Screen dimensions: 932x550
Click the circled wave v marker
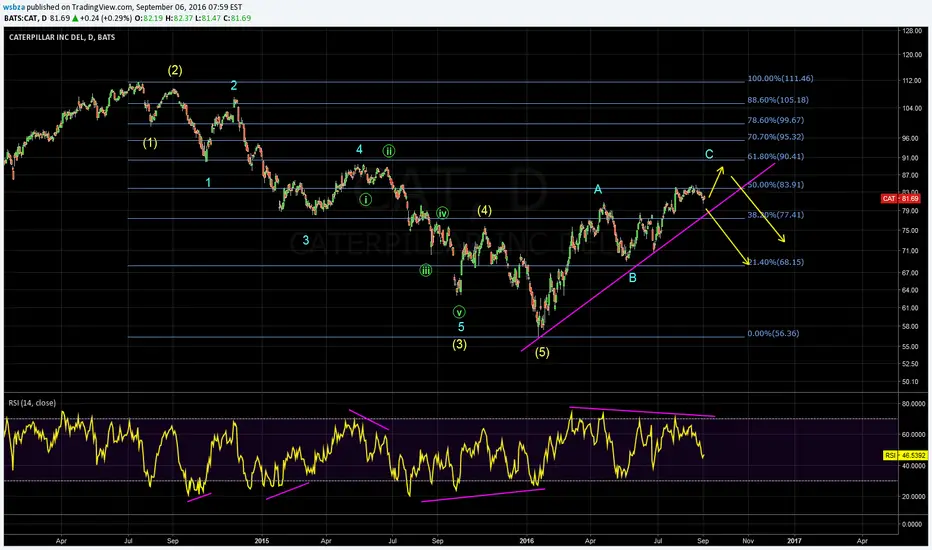[459, 311]
